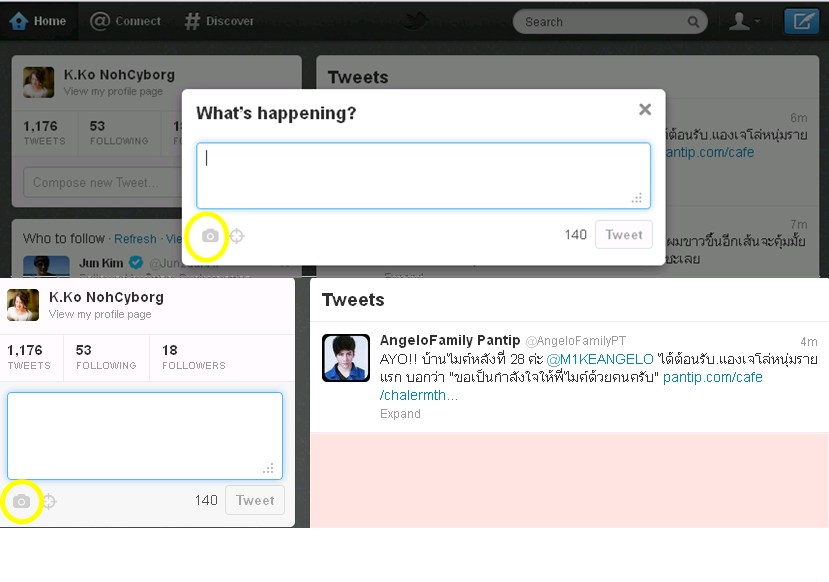This screenshot has height=582, width=829.
Task: Open dimmed View my profile page link behind dialog
Action: (113, 91)
